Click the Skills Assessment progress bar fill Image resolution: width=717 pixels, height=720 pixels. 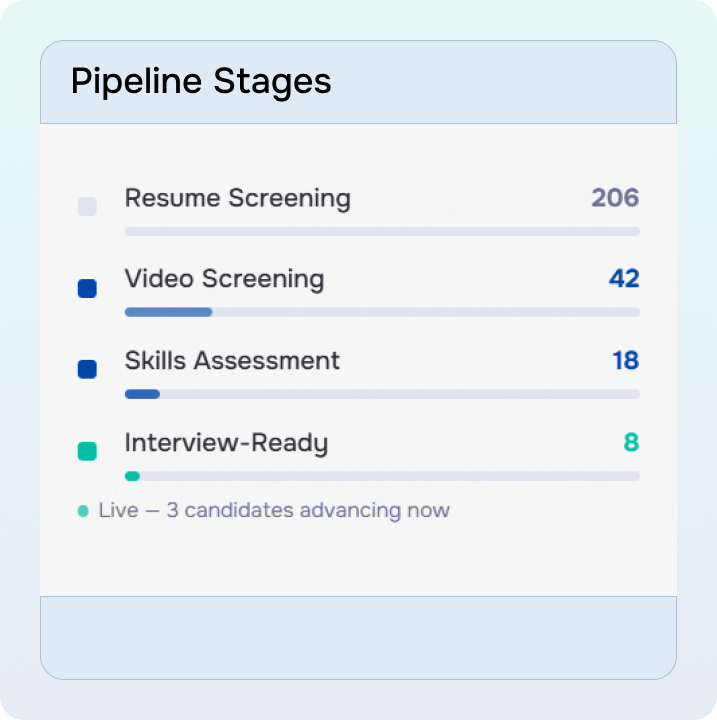tap(142, 394)
